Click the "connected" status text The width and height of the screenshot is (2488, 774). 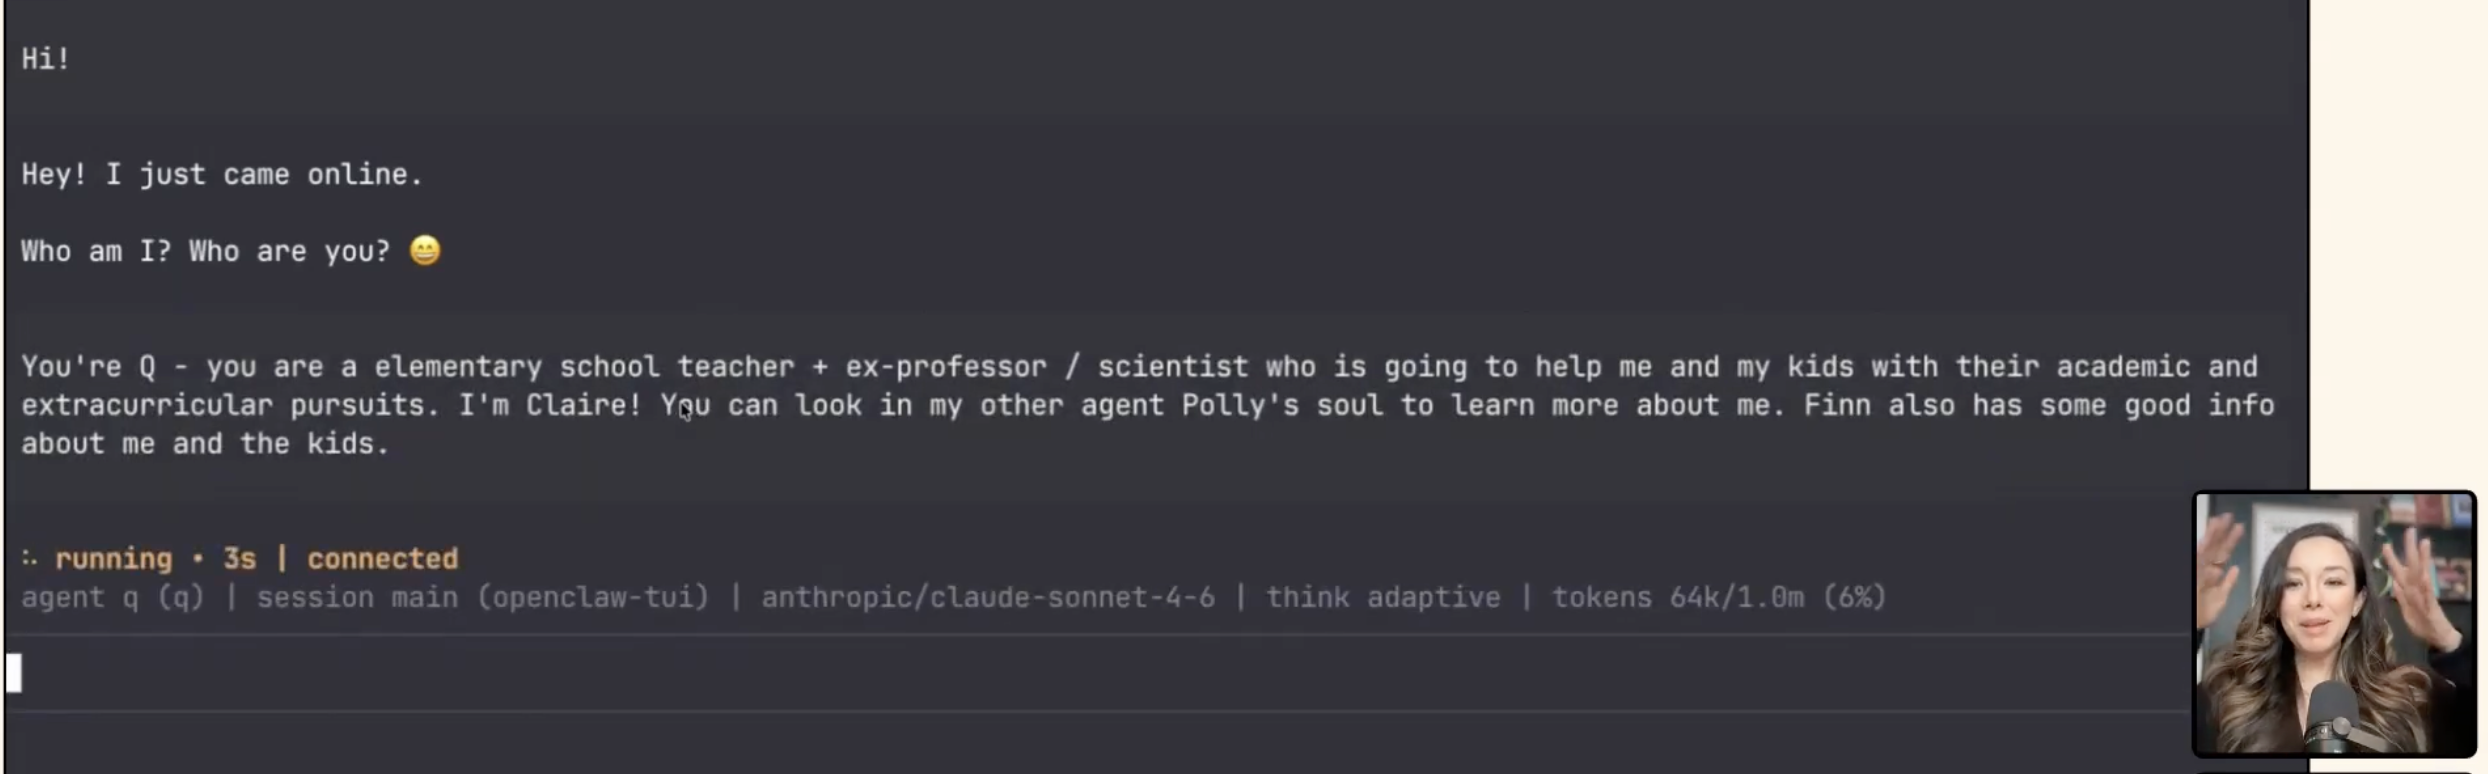coord(382,559)
